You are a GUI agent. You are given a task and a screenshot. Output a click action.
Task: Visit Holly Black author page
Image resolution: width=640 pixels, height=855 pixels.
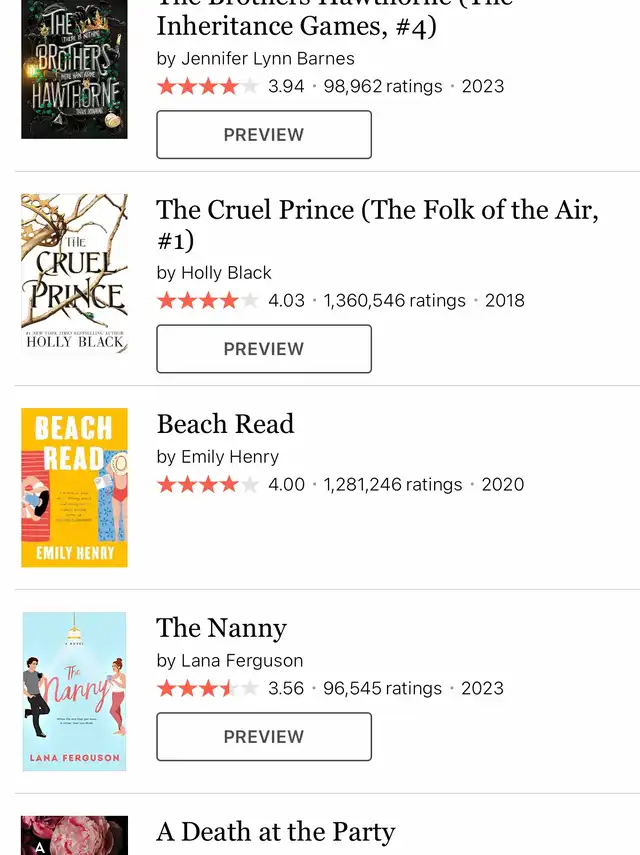click(226, 273)
